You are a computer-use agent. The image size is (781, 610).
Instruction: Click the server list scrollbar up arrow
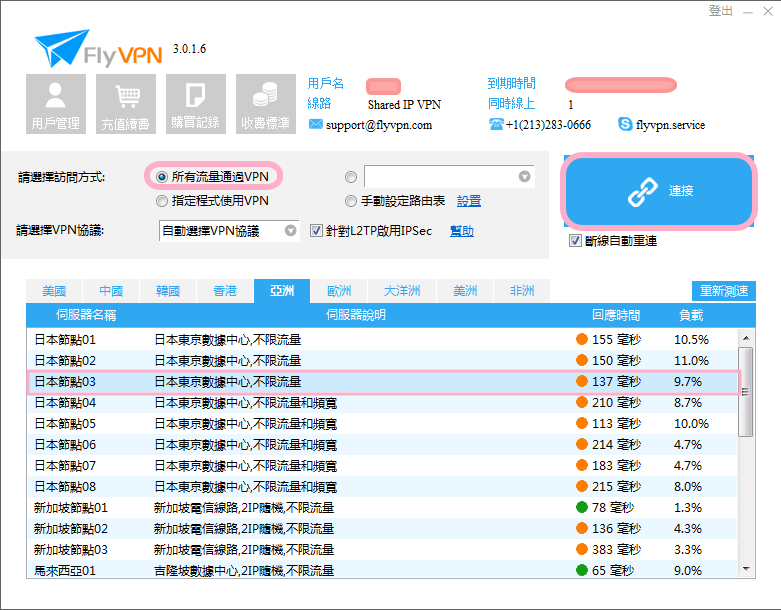pos(746,338)
